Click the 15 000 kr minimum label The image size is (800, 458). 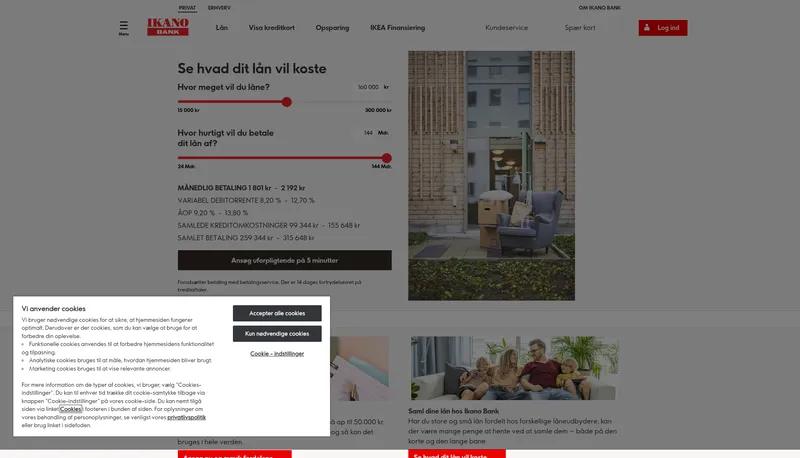(189, 110)
